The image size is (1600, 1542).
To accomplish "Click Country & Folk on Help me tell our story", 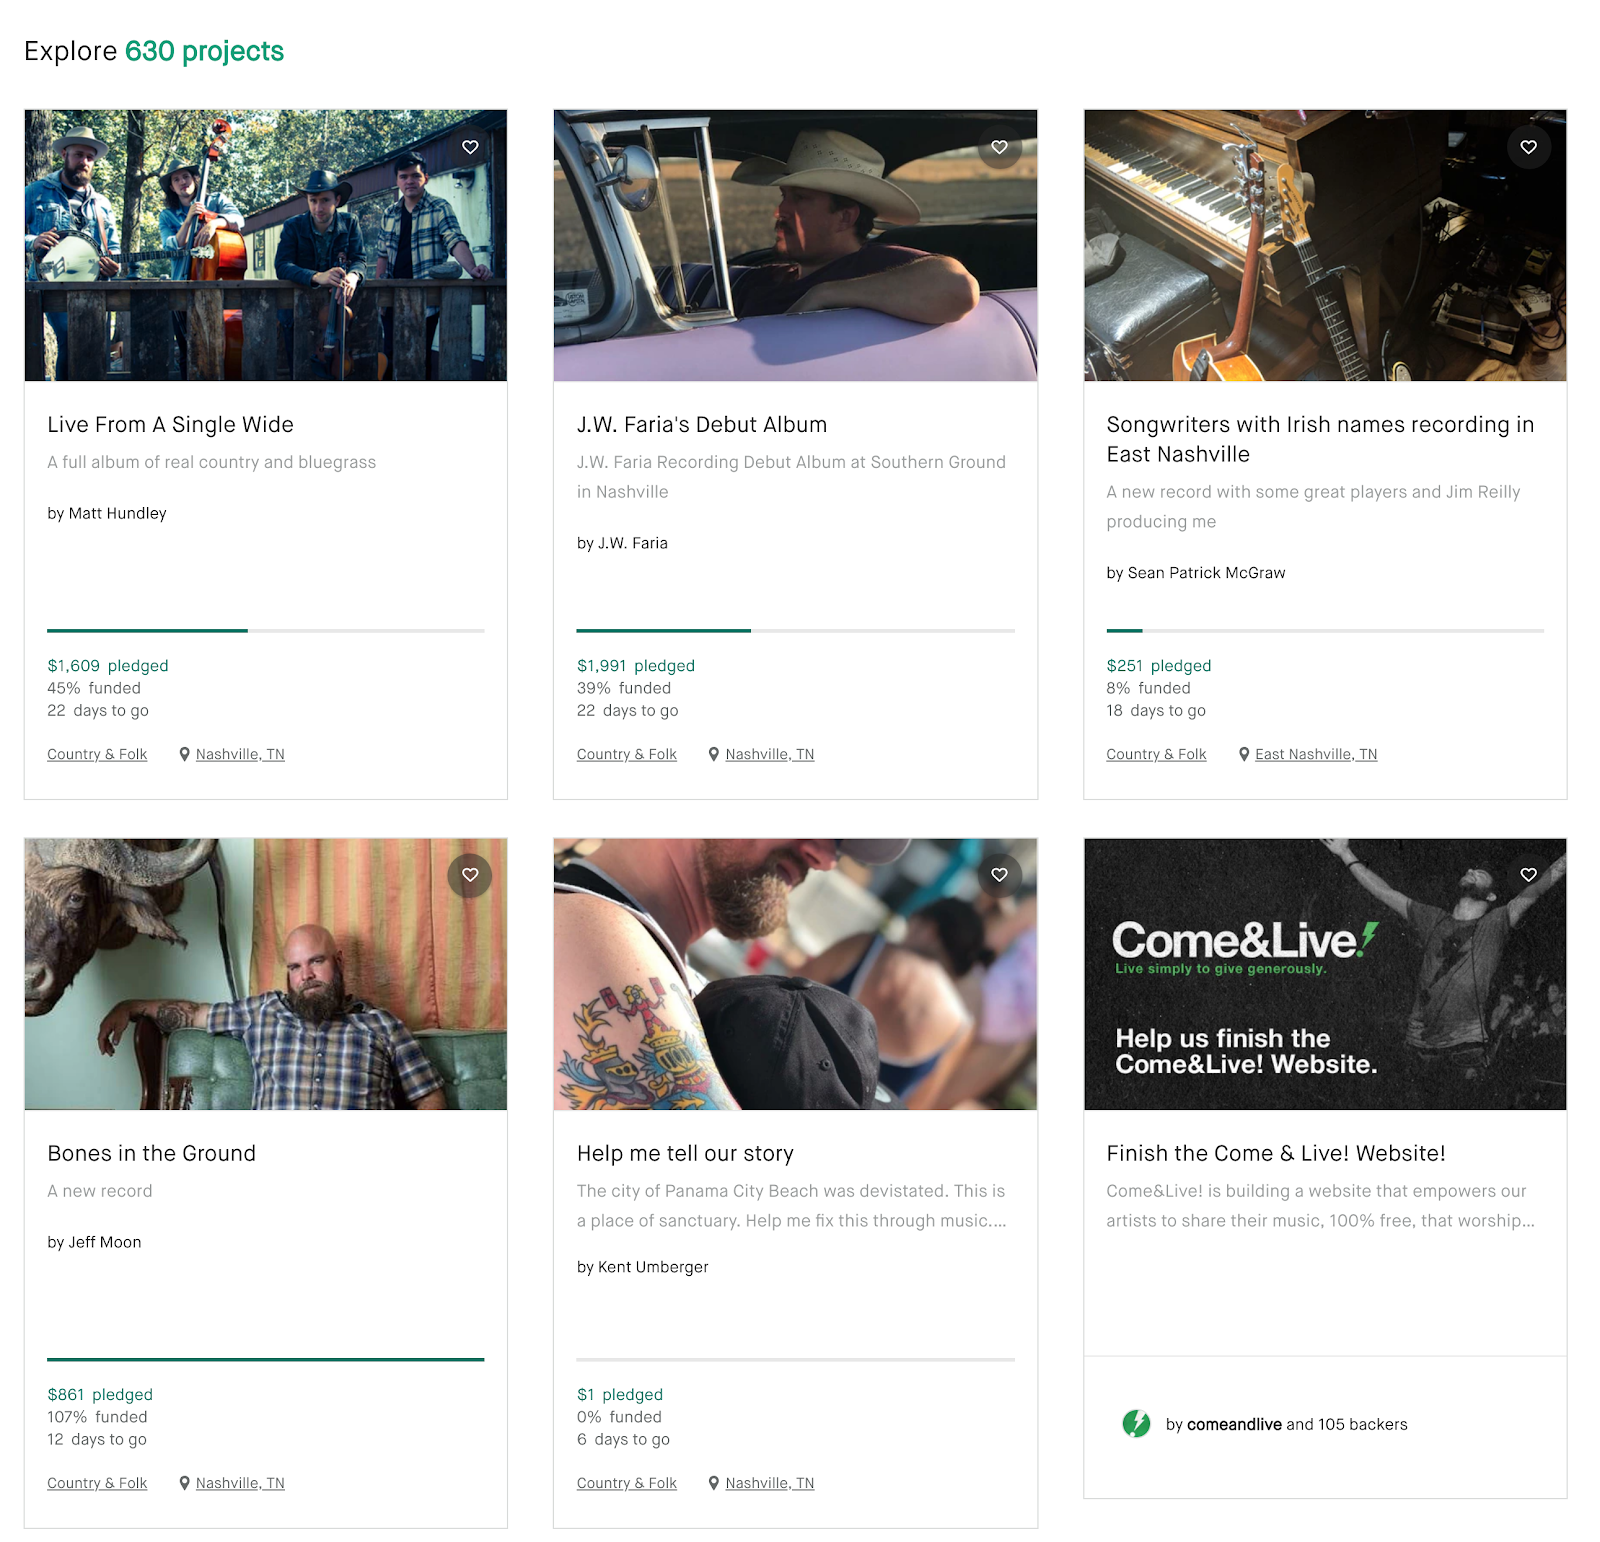I will click(x=627, y=1483).
